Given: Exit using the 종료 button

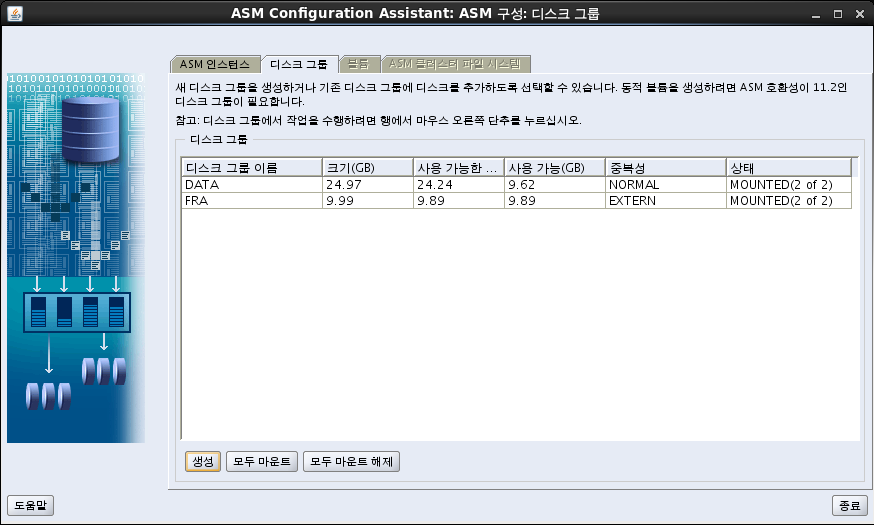Looking at the screenshot, I should click(847, 506).
